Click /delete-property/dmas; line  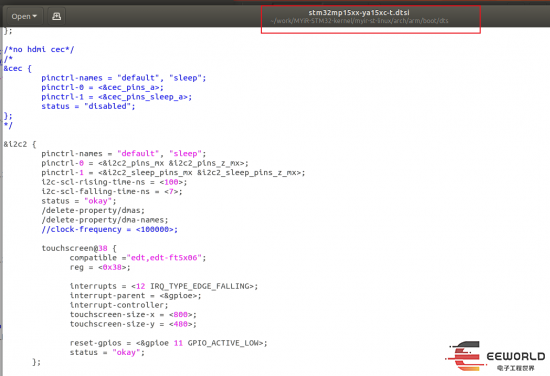pyautogui.click(x=93, y=210)
